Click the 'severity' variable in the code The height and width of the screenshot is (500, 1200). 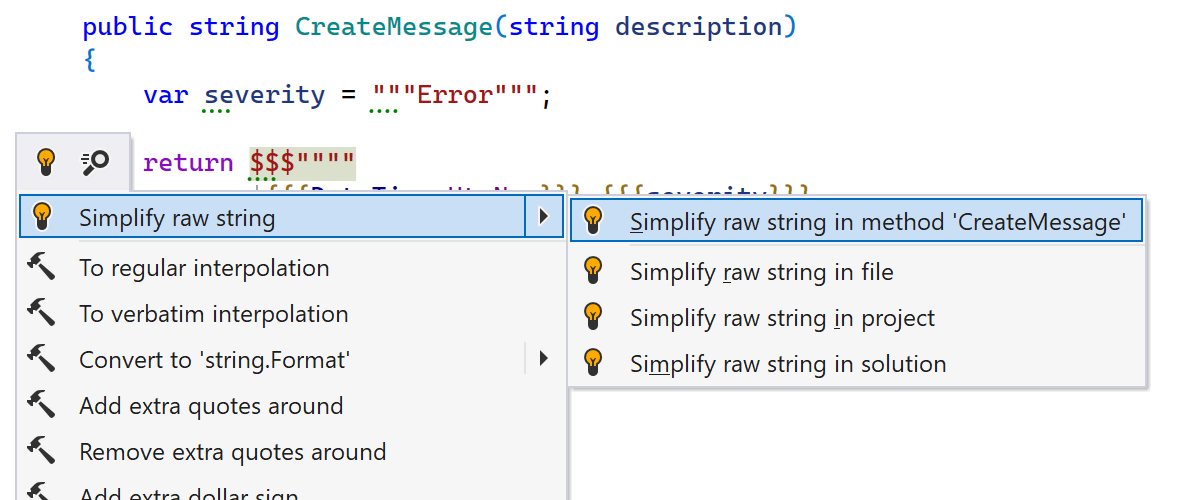[x=264, y=96]
